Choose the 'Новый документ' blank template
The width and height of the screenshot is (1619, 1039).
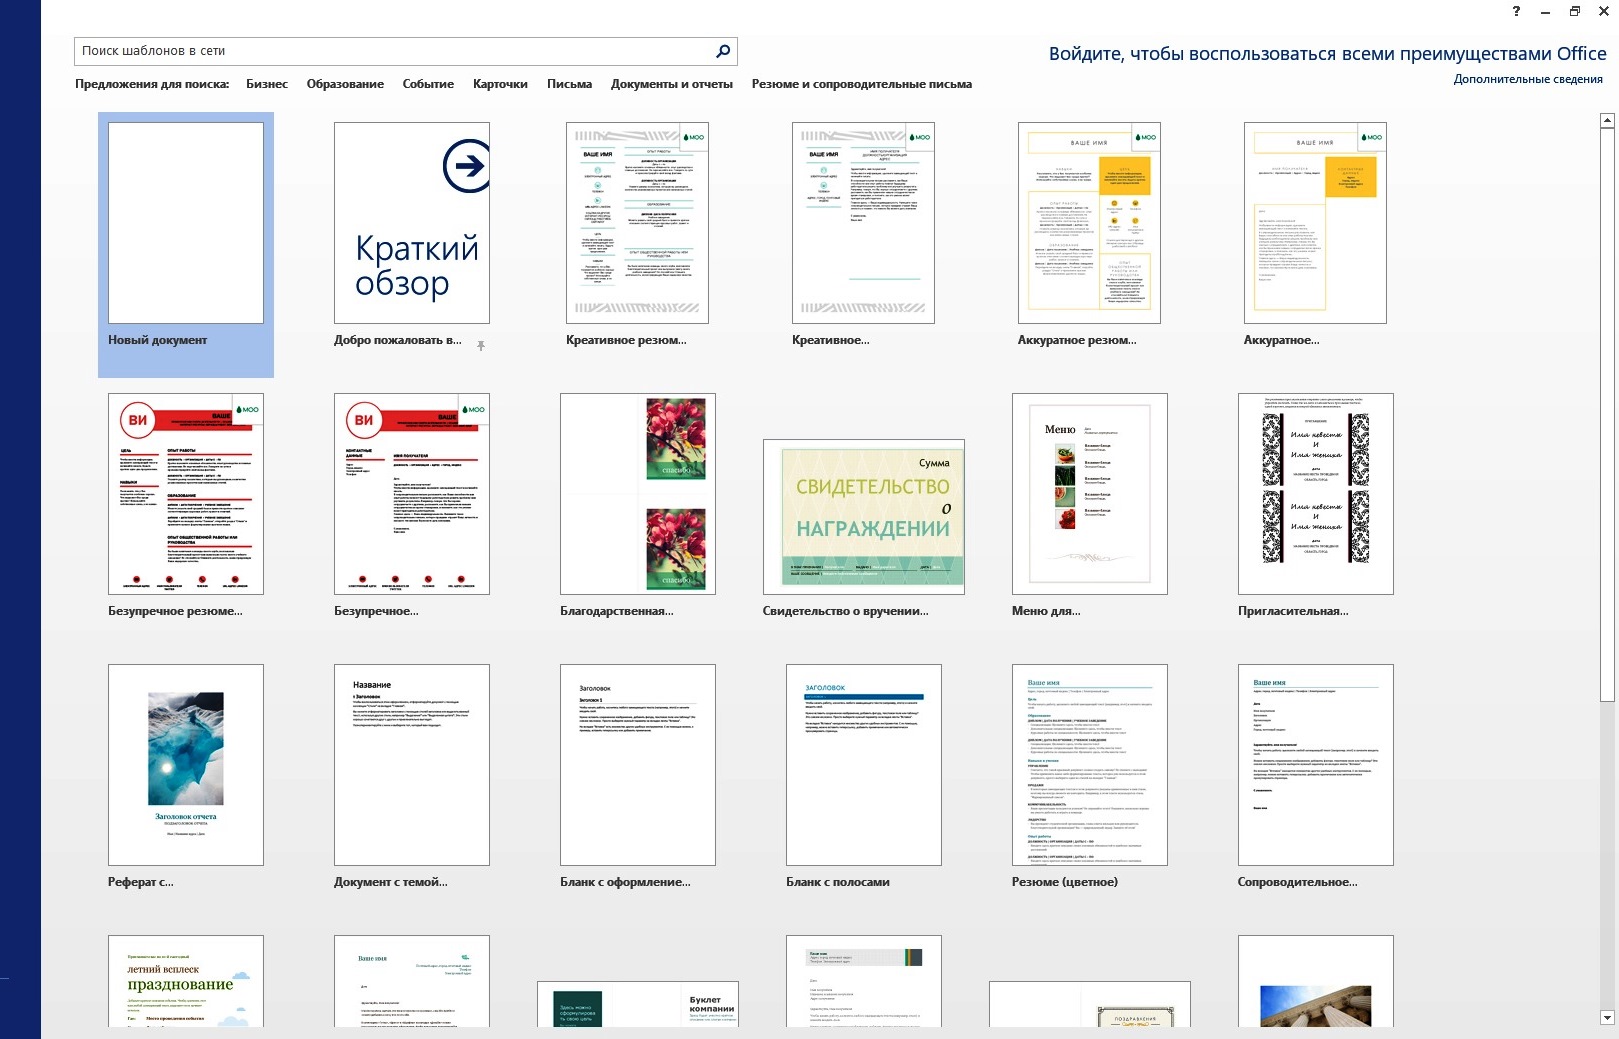[186, 223]
